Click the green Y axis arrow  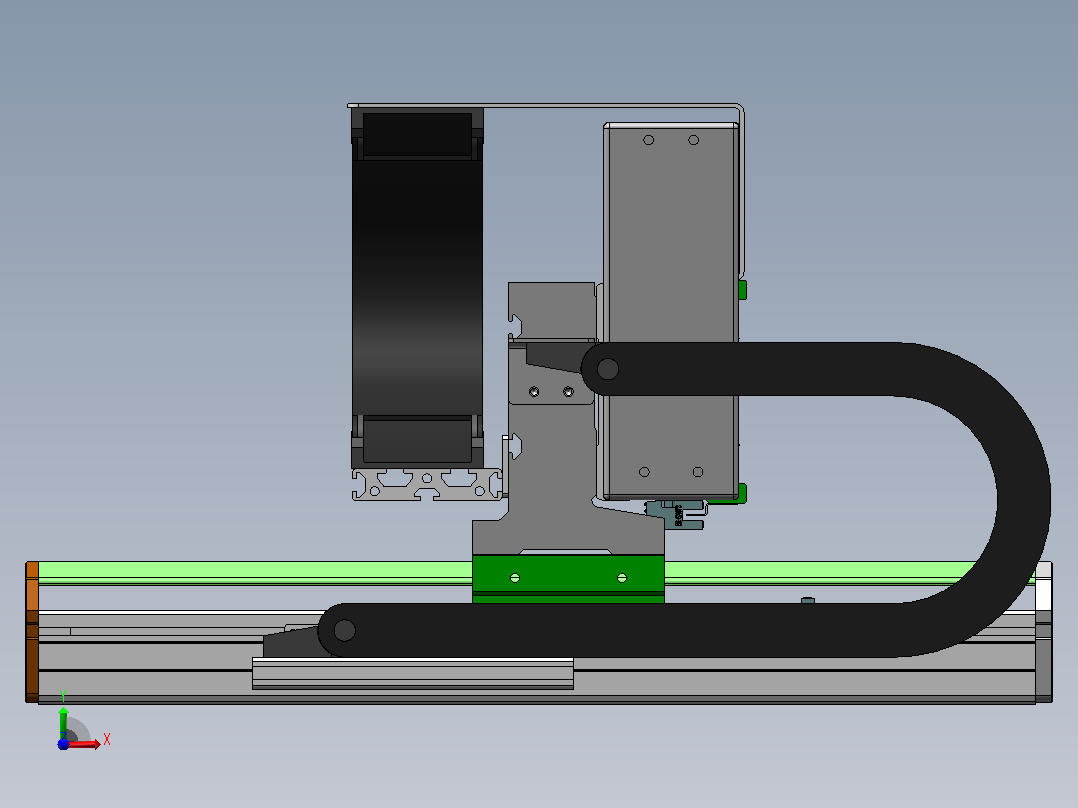(63, 719)
